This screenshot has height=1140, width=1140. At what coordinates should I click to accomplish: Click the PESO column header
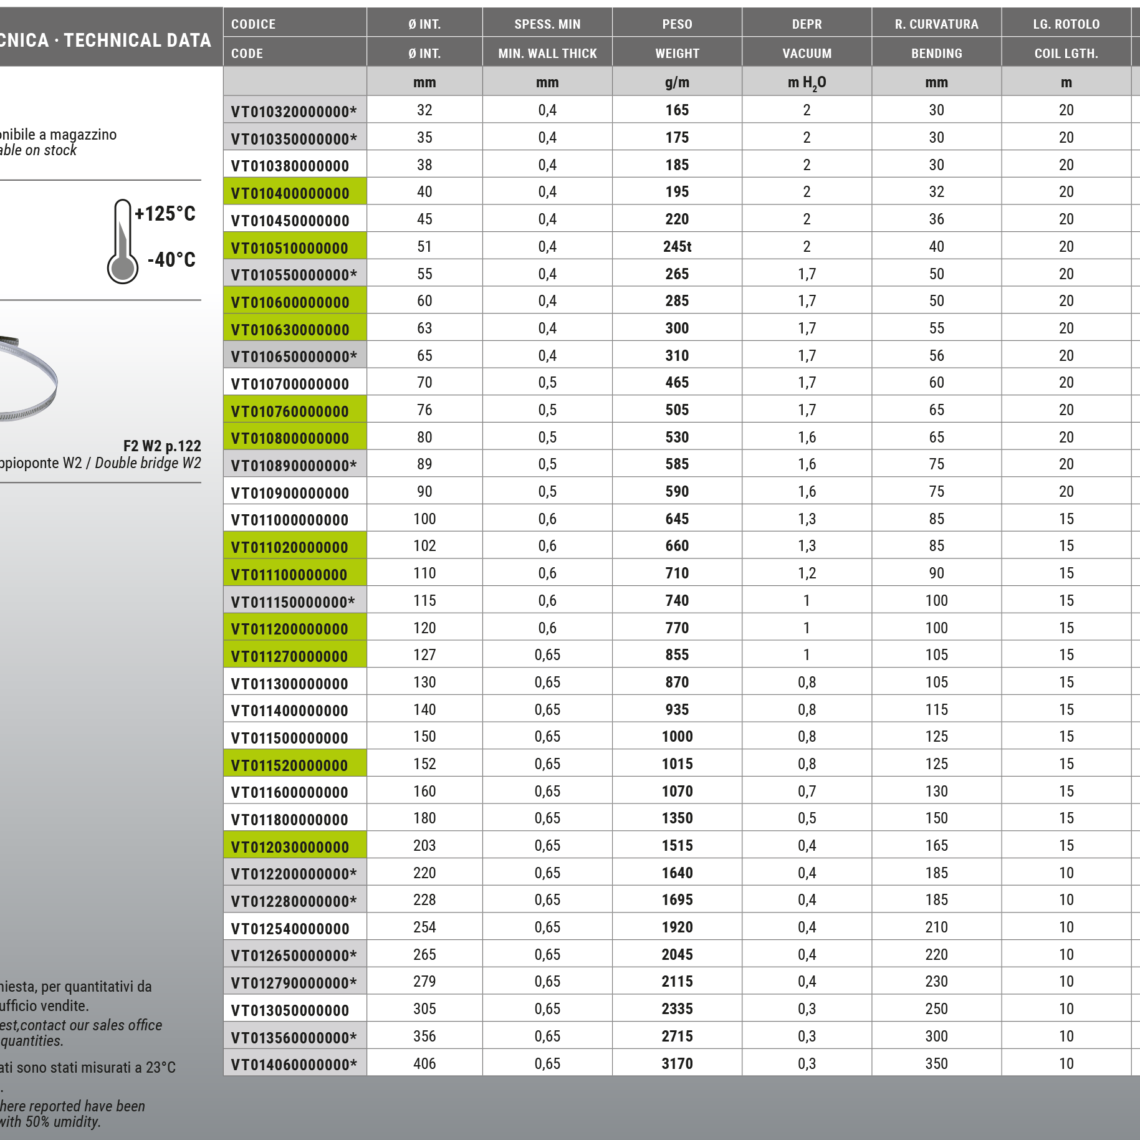point(676,24)
